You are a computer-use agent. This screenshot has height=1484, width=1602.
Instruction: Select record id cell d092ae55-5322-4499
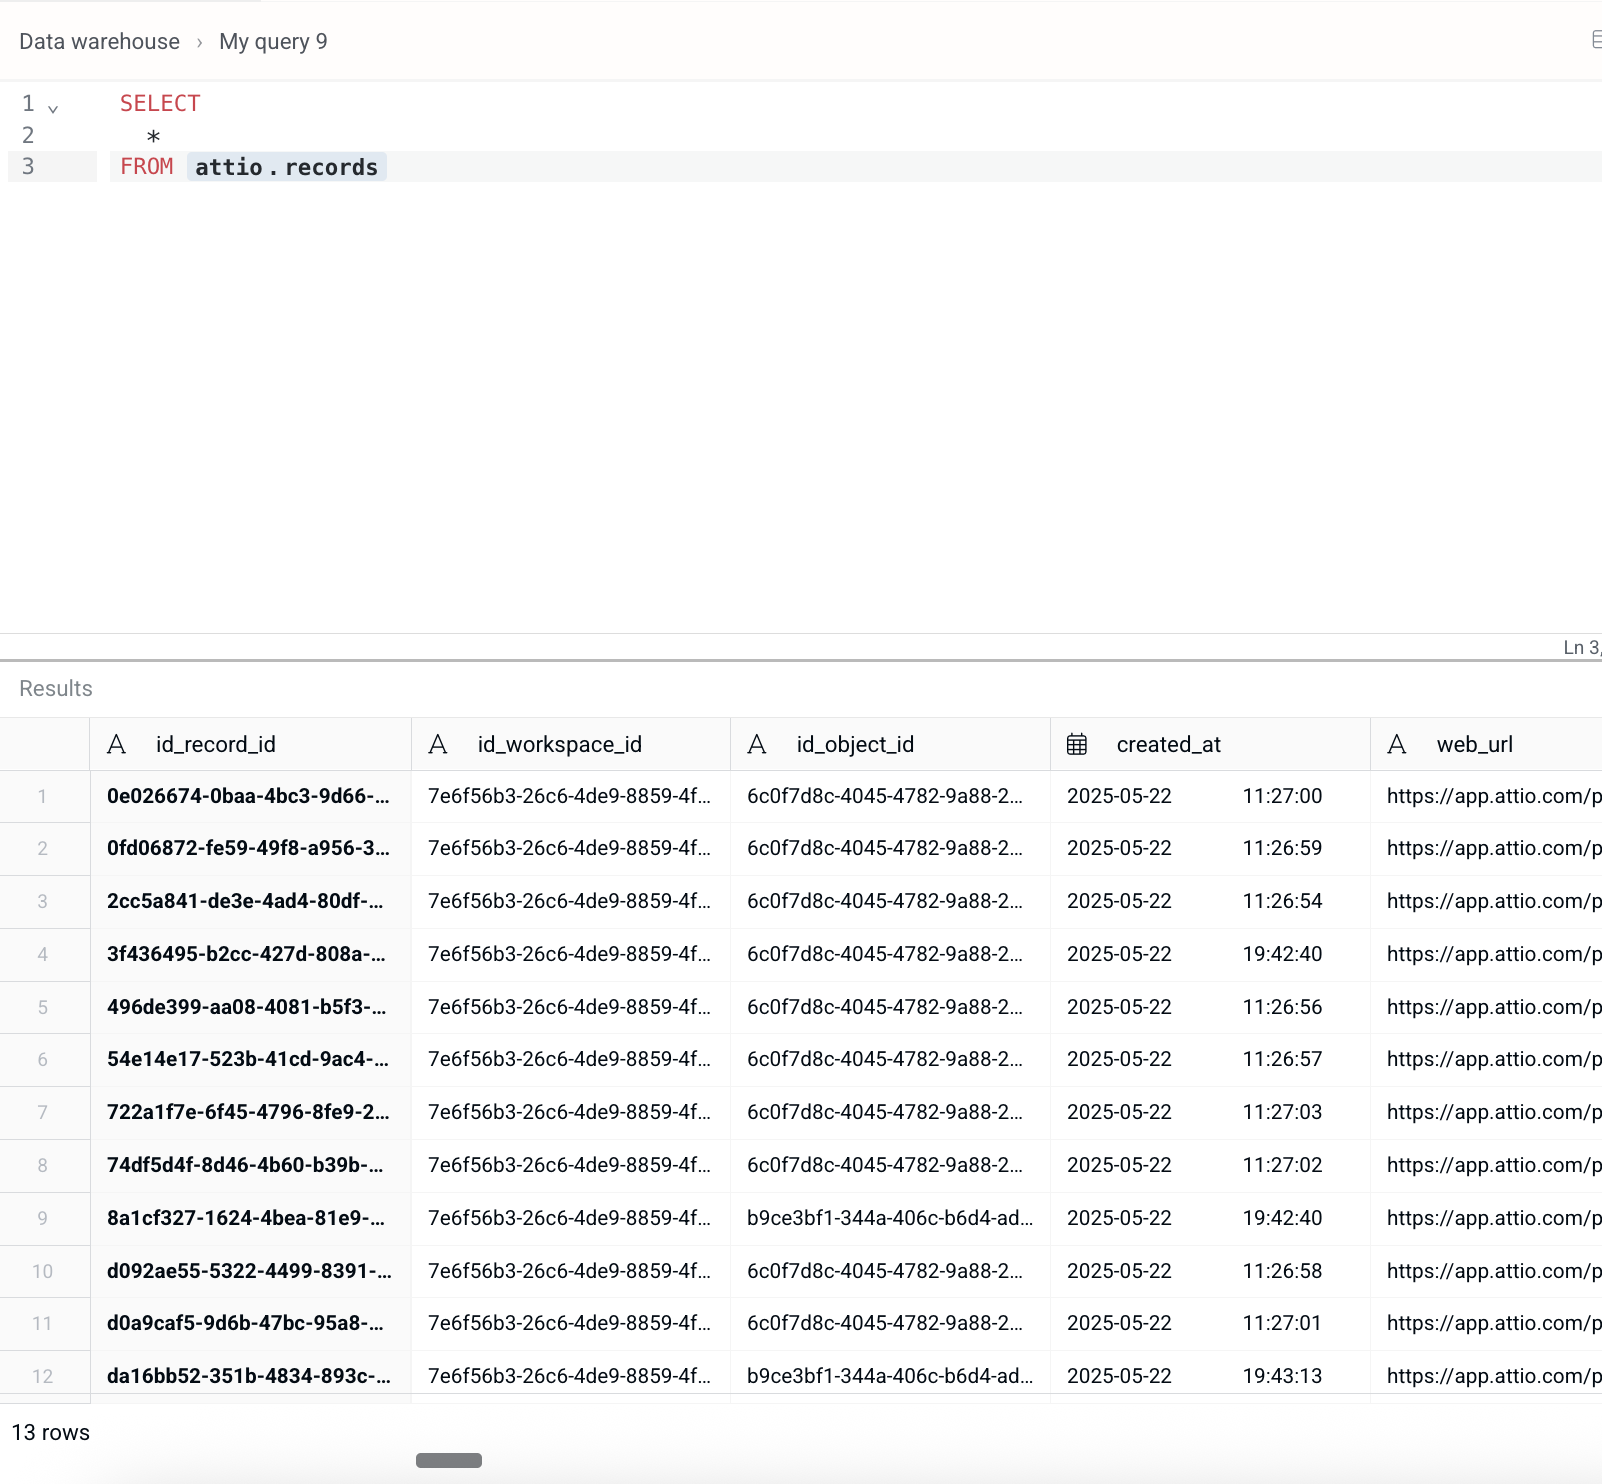(x=250, y=1271)
